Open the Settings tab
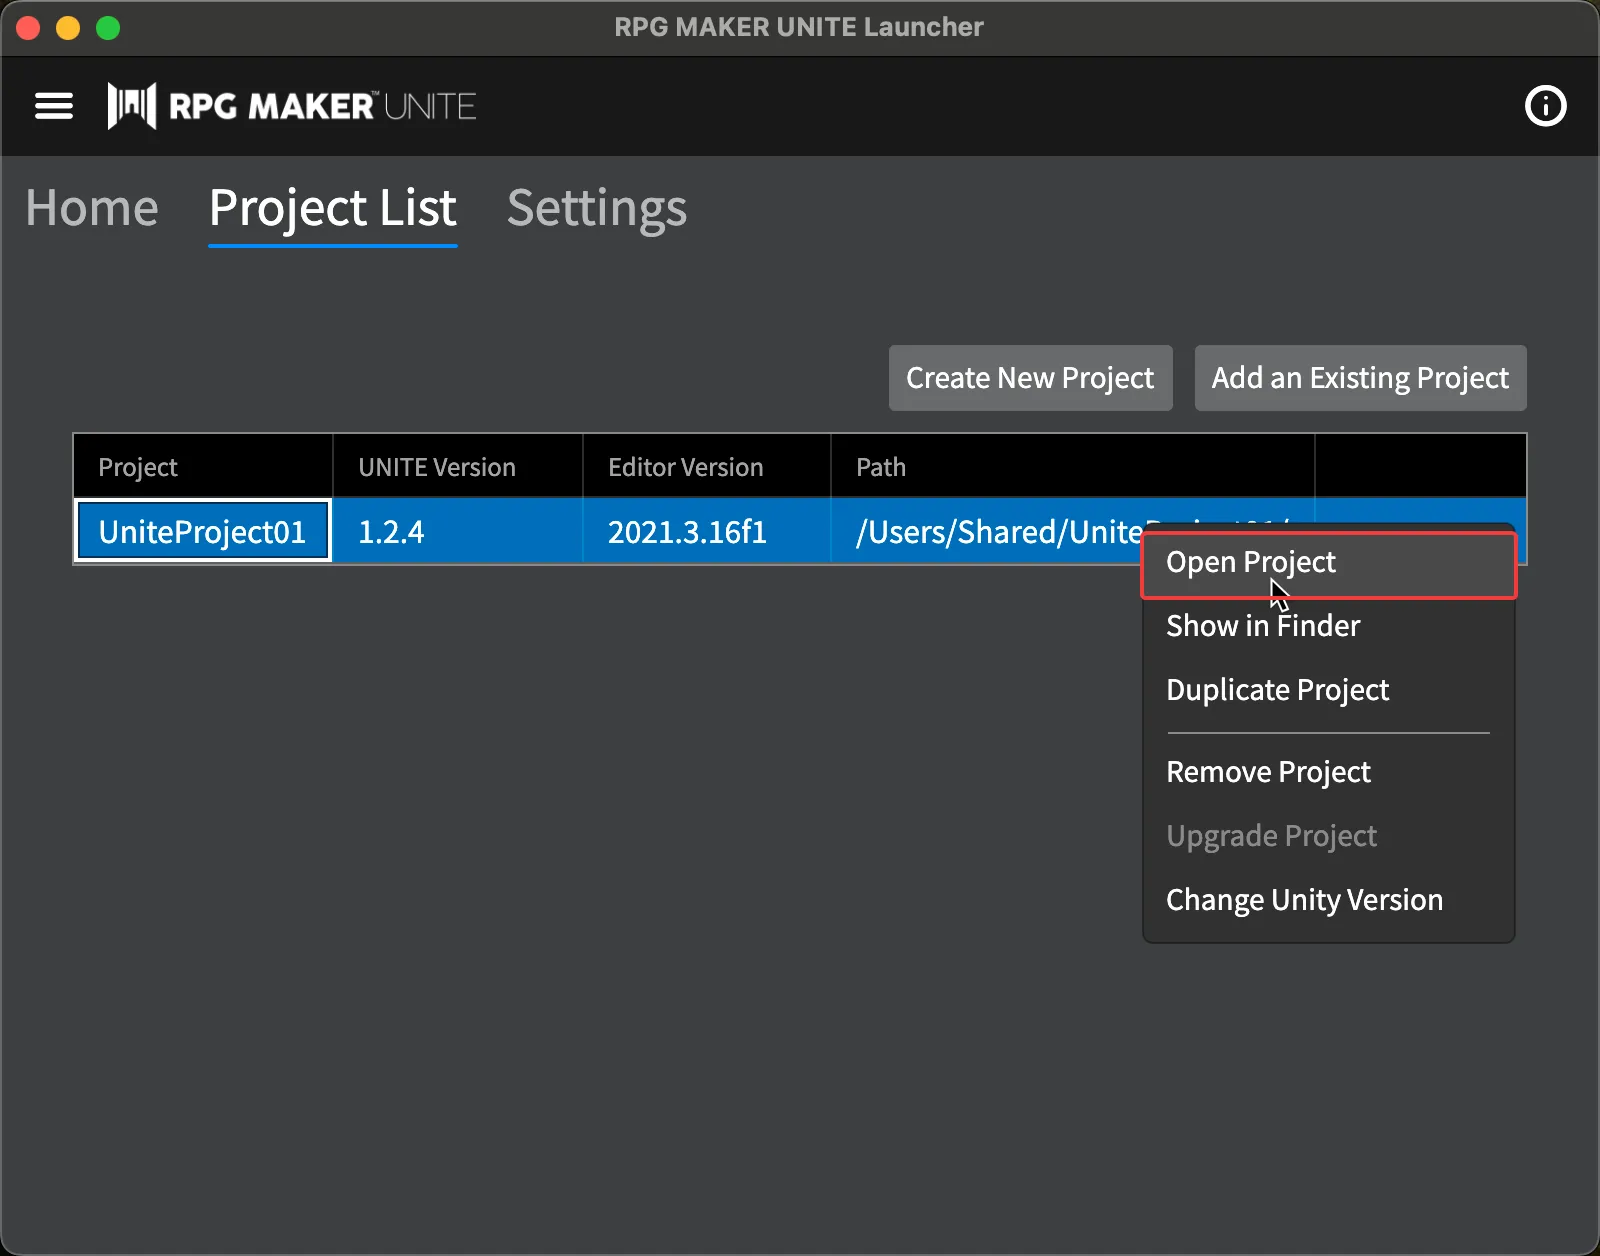The height and width of the screenshot is (1256, 1600). [596, 209]
